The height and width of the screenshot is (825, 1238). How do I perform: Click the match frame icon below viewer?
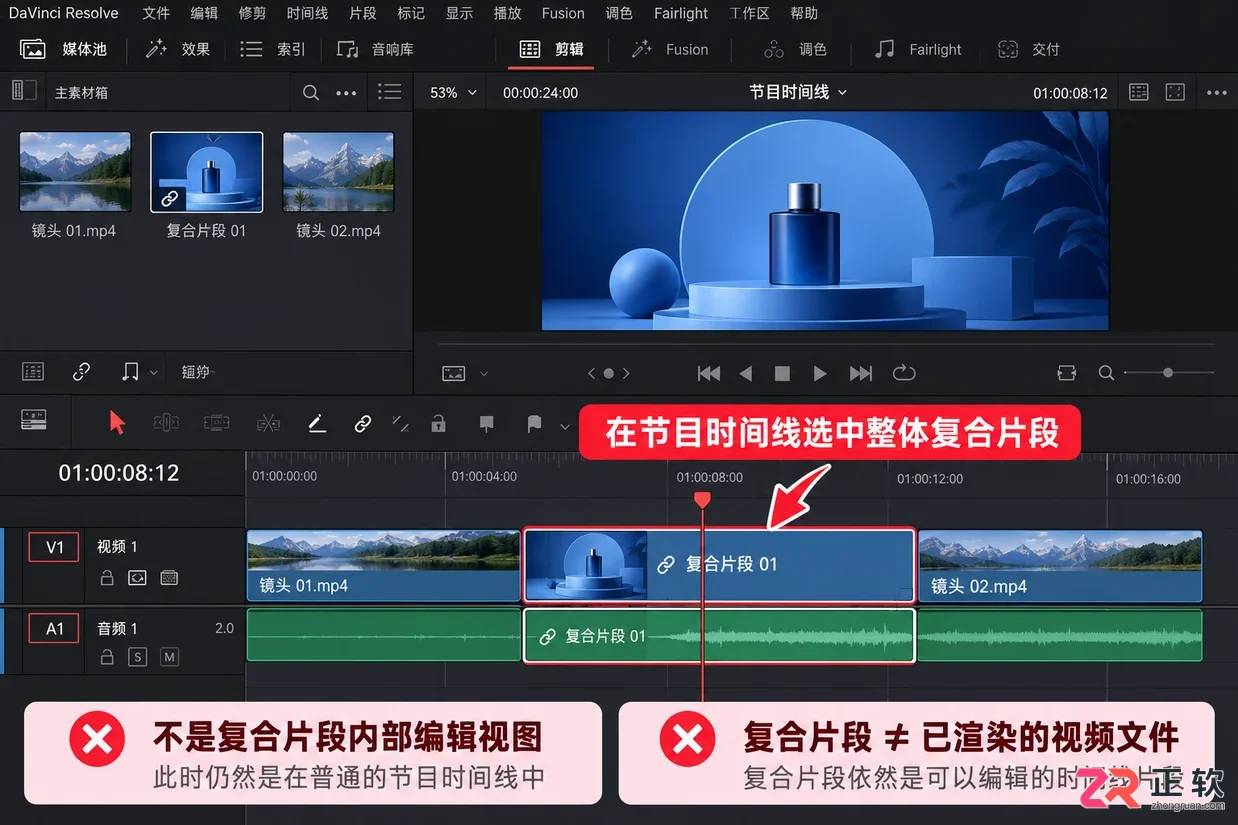1066,373
